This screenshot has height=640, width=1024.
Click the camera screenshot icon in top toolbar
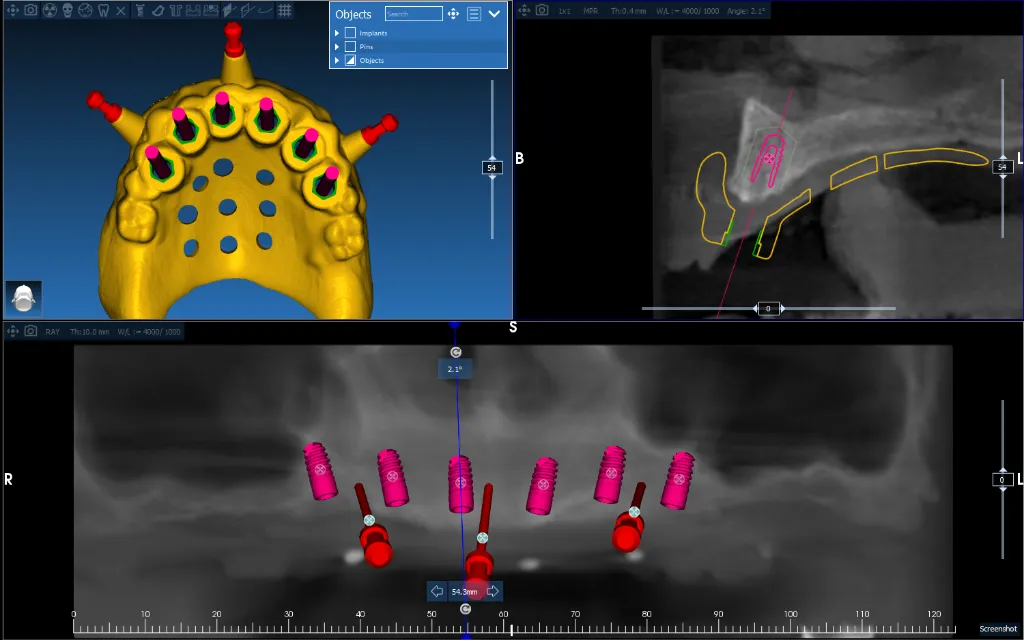coord(31,8)
